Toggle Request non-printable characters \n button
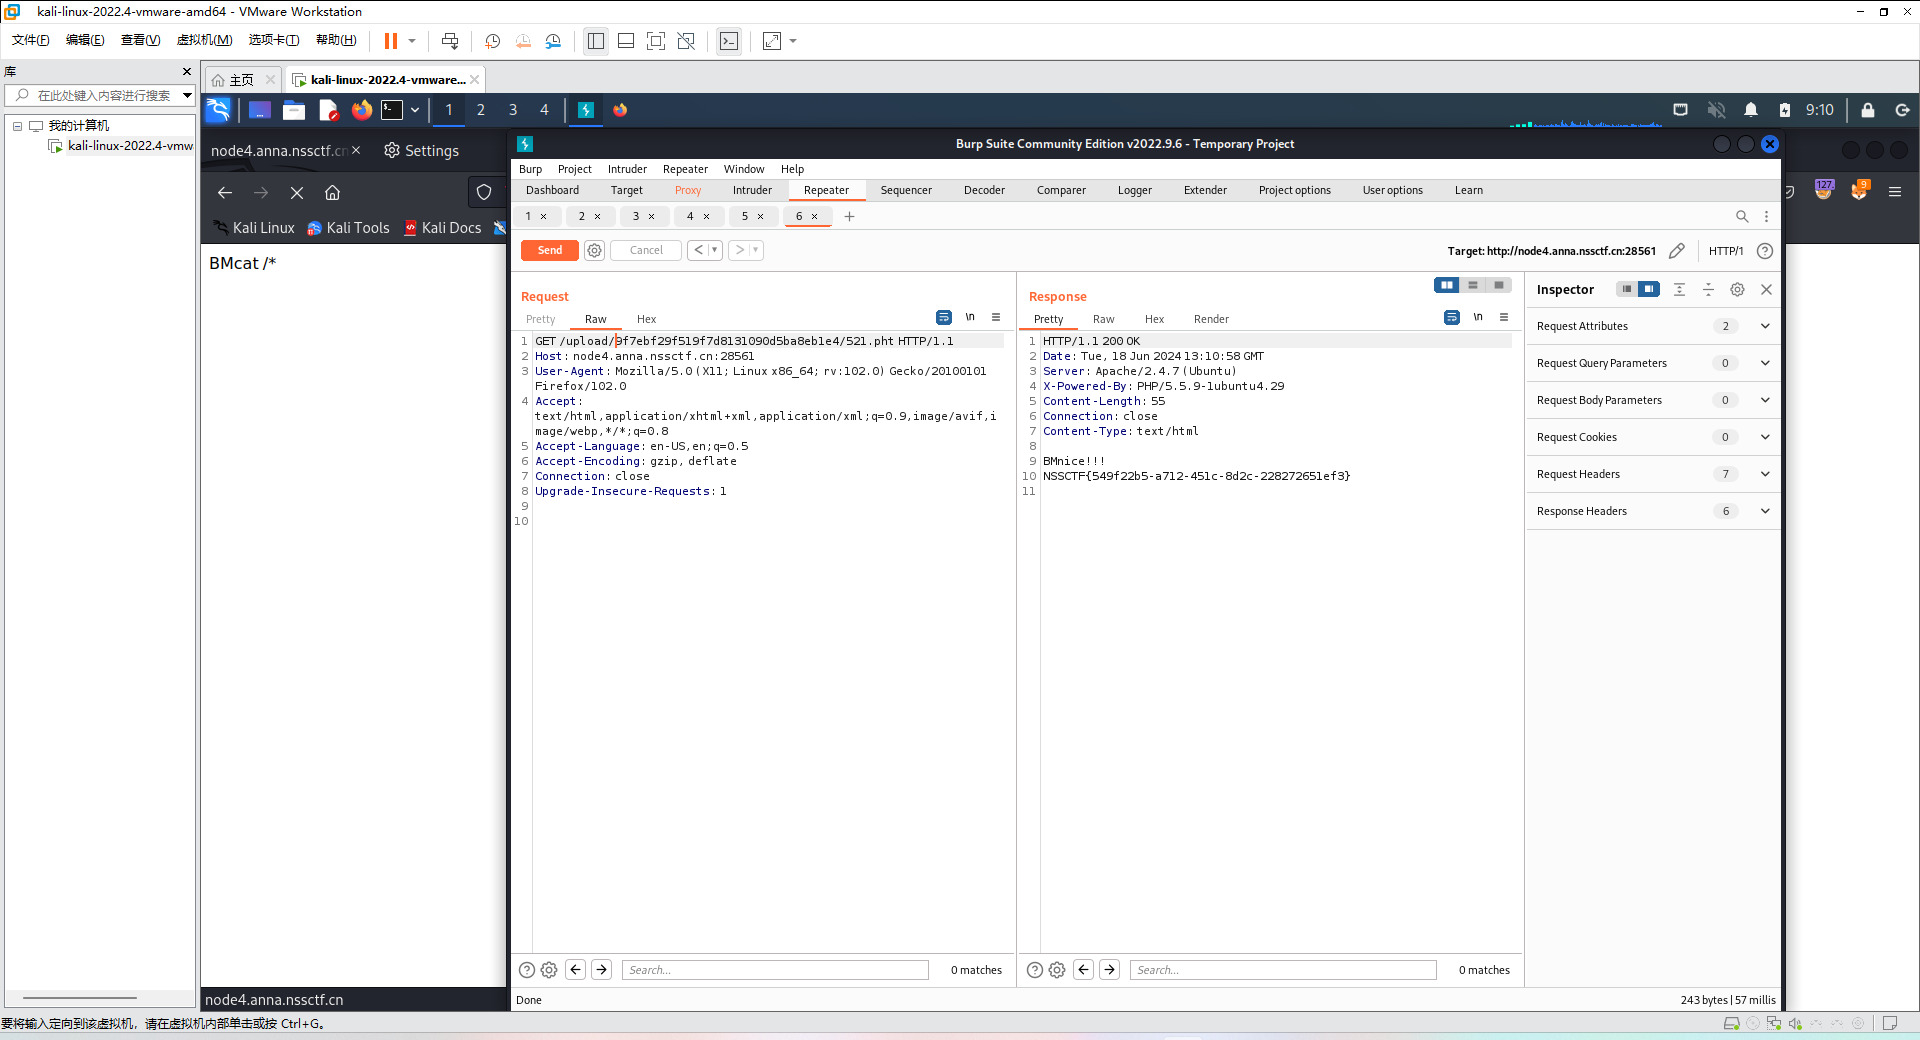This screenshot has width=1920, height=1040. pos(970,317)
